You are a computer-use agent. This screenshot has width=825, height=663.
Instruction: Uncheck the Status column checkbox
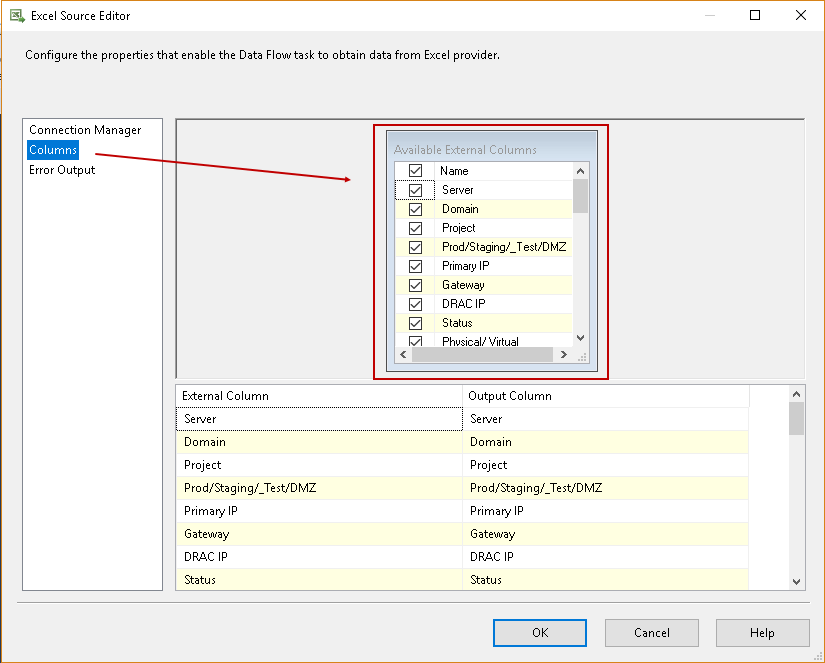(415, 323)
